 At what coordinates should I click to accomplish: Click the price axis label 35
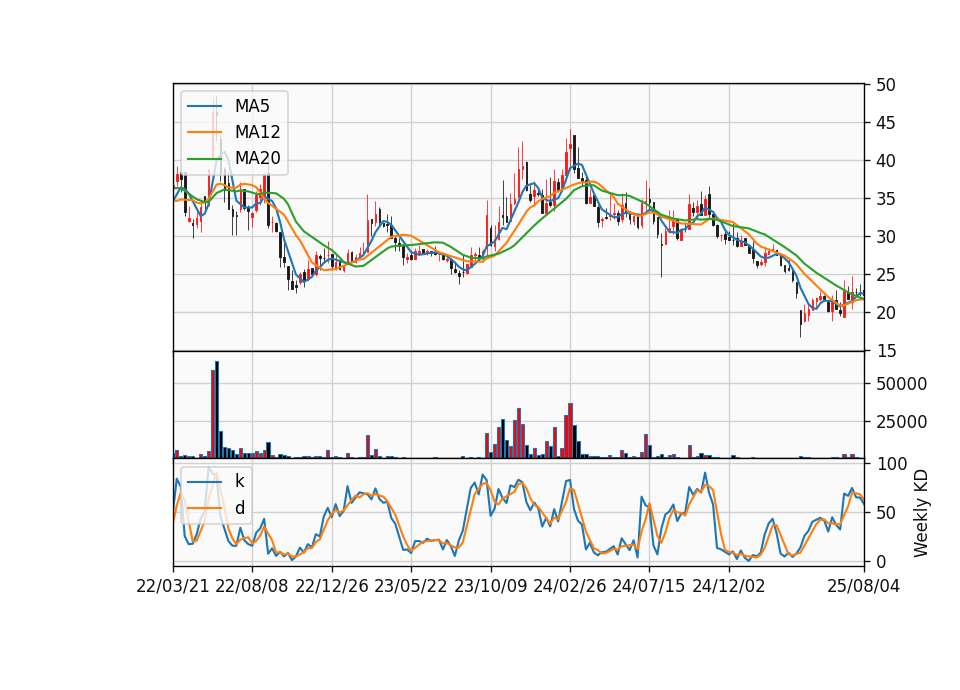[885, 199]
